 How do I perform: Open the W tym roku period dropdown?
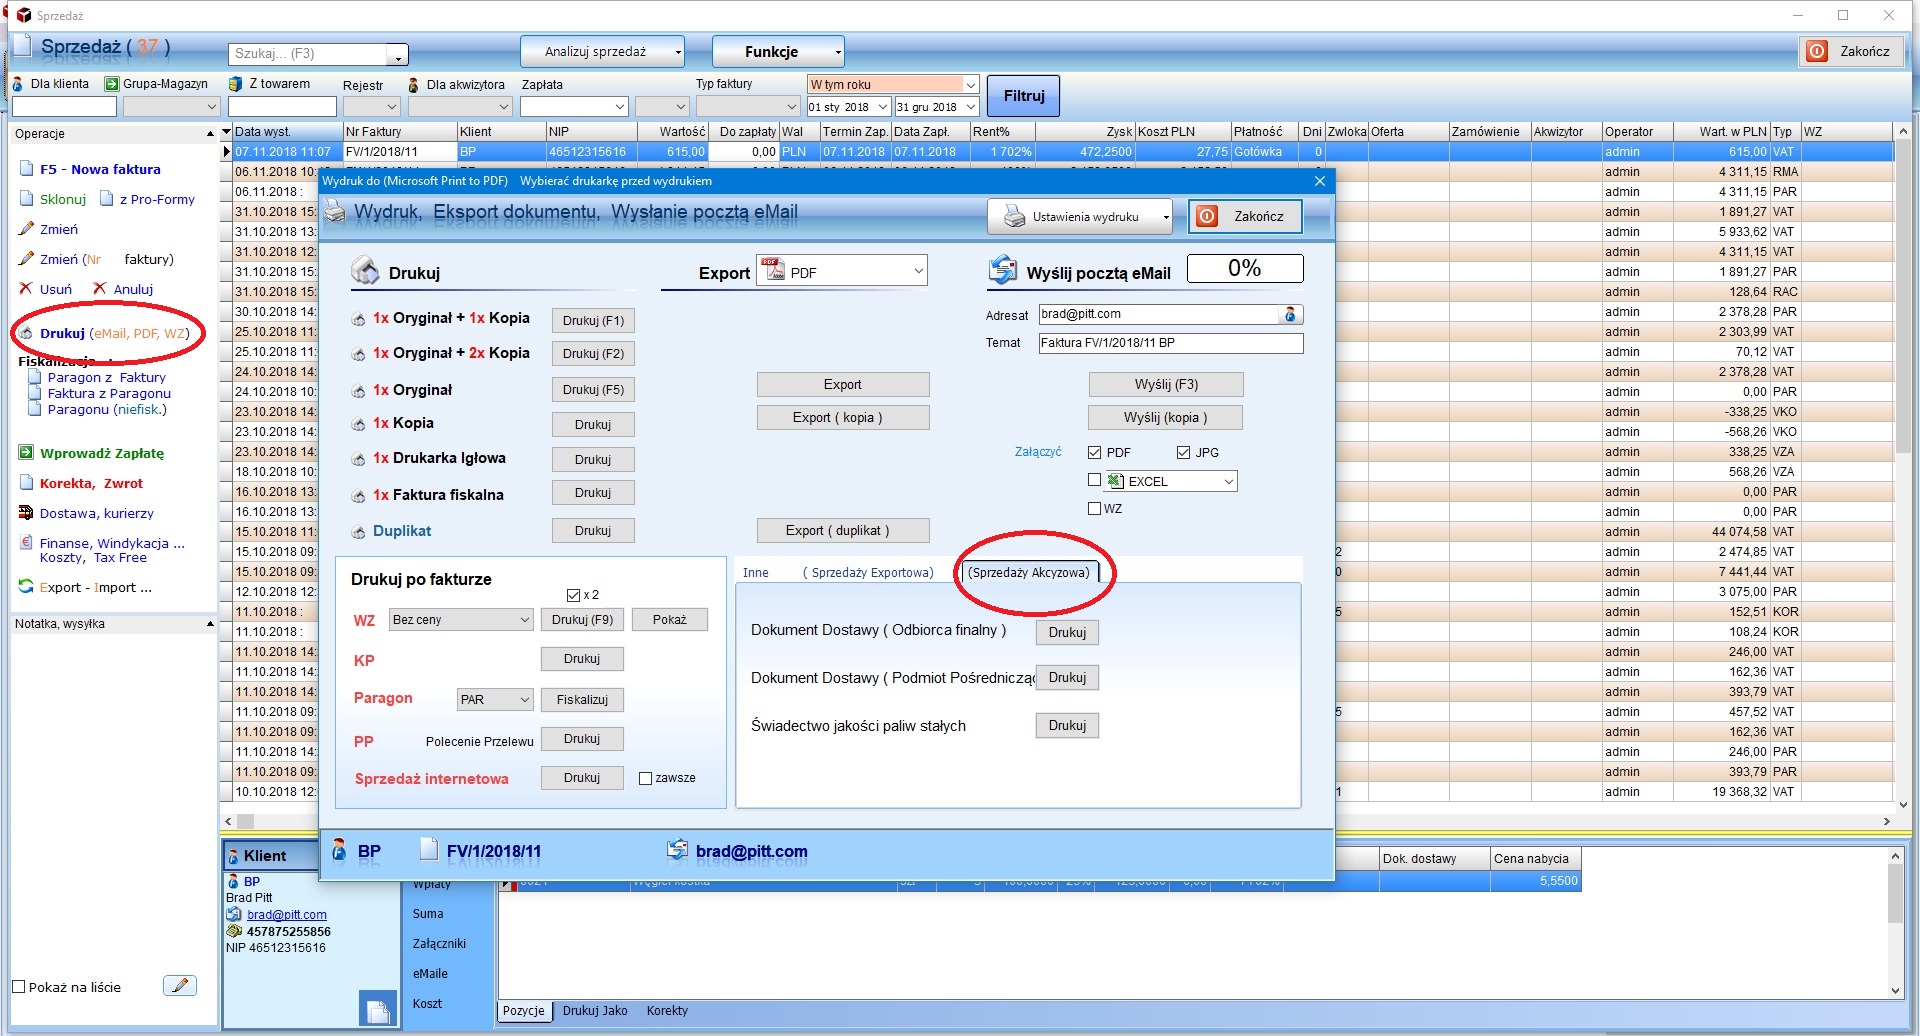pos(970,85)
